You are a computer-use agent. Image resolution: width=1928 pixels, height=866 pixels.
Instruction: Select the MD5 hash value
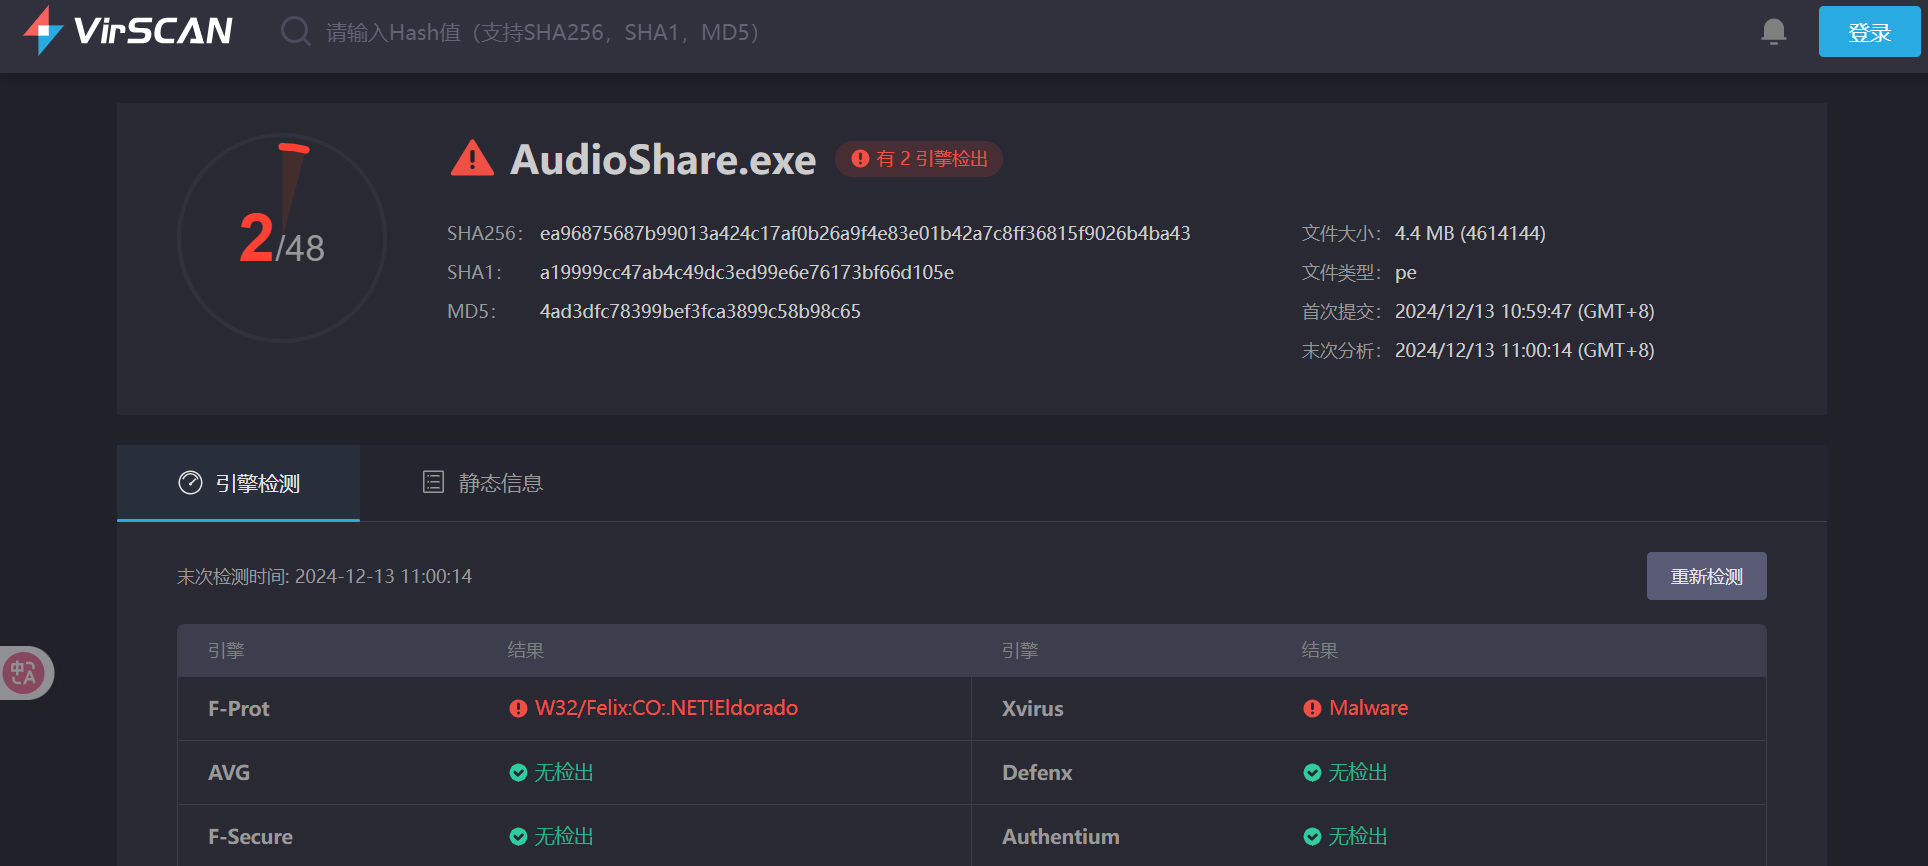700,311
